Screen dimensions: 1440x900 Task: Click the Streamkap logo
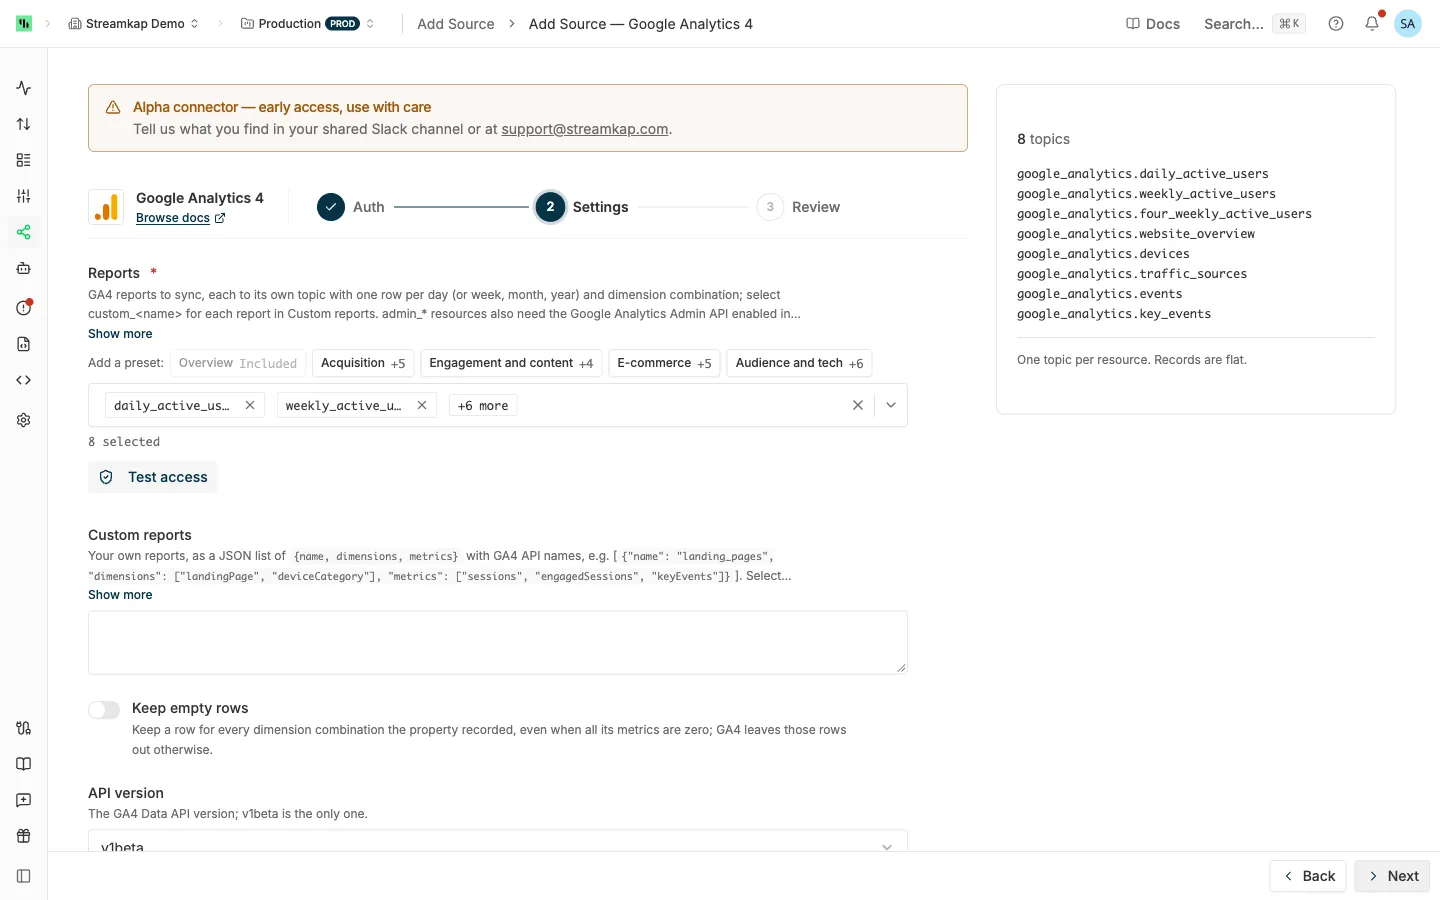pyautogui.click(x=24, y=24)
